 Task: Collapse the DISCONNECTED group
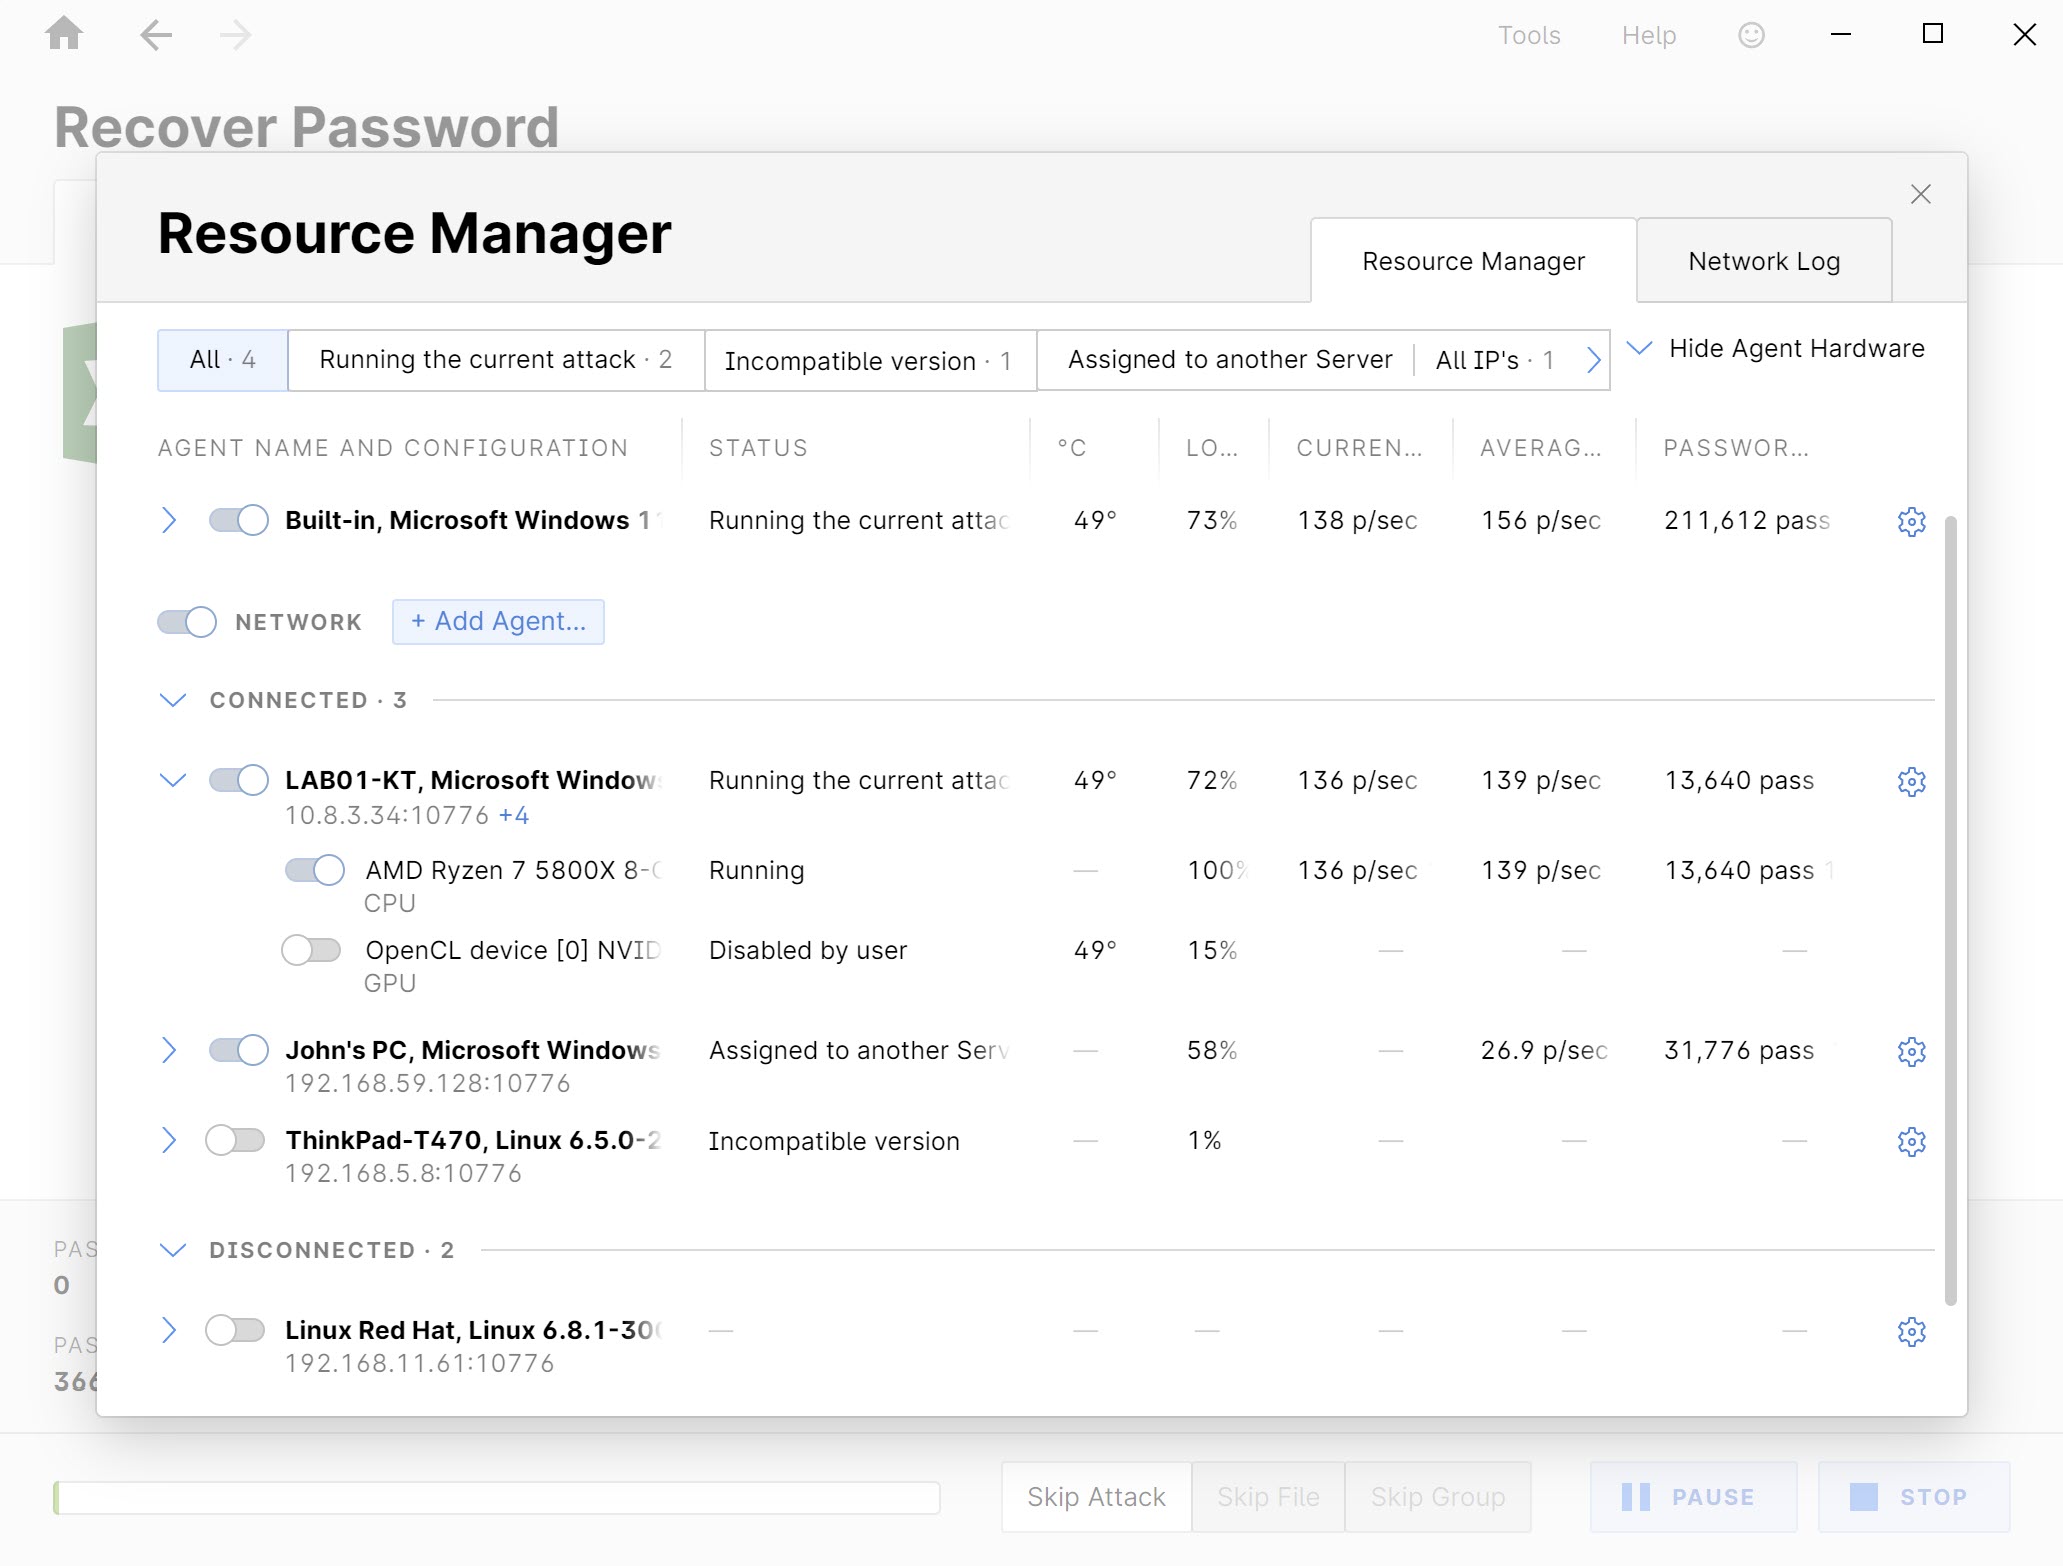(x=173, y=1250)
